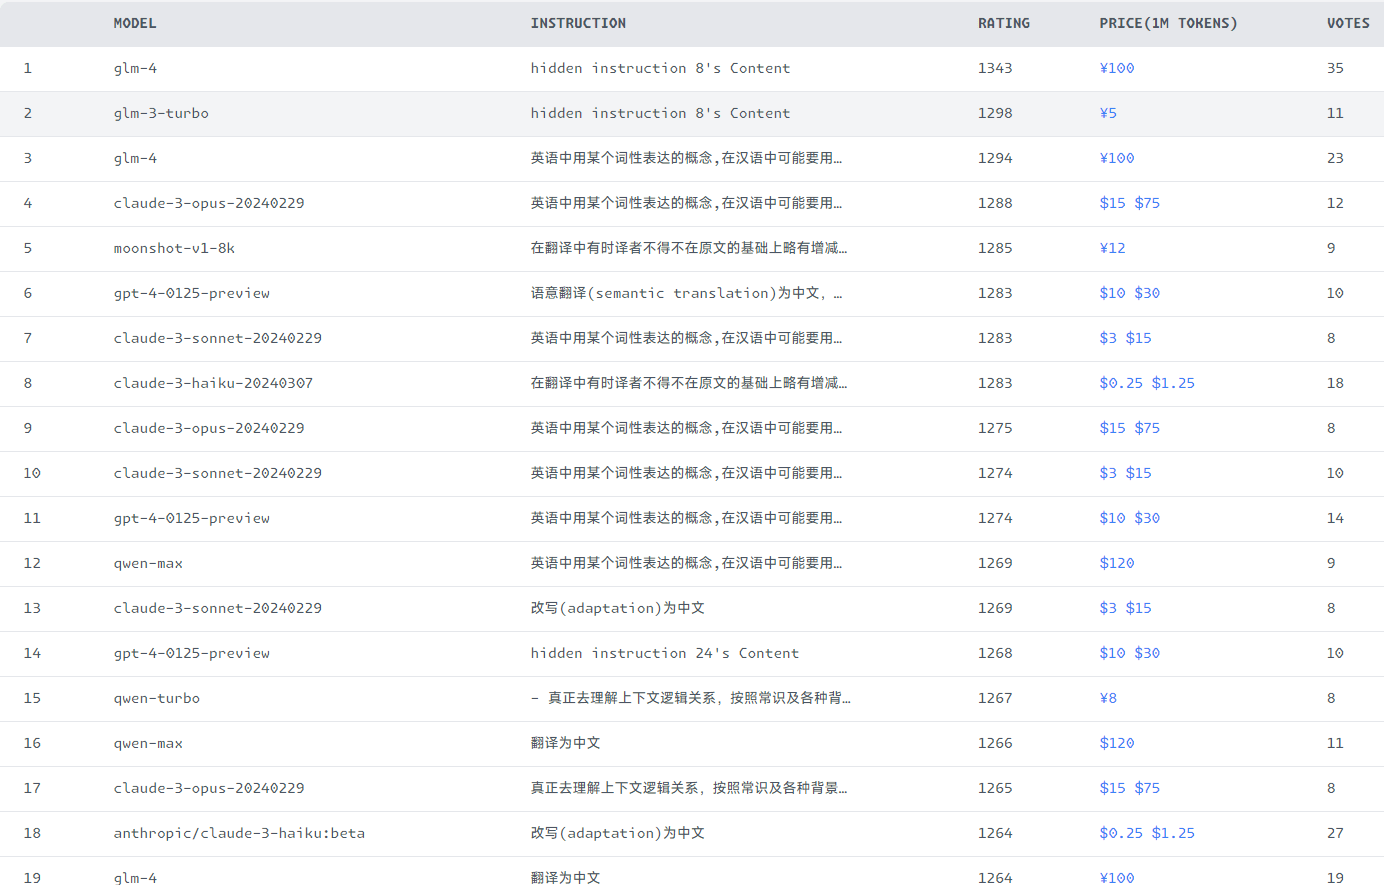Image resolution: width=1384 pixels, height=885 pixels.
Task: Click the PRICE(1M TOKENS) column header
Action: pos(1168,23)
